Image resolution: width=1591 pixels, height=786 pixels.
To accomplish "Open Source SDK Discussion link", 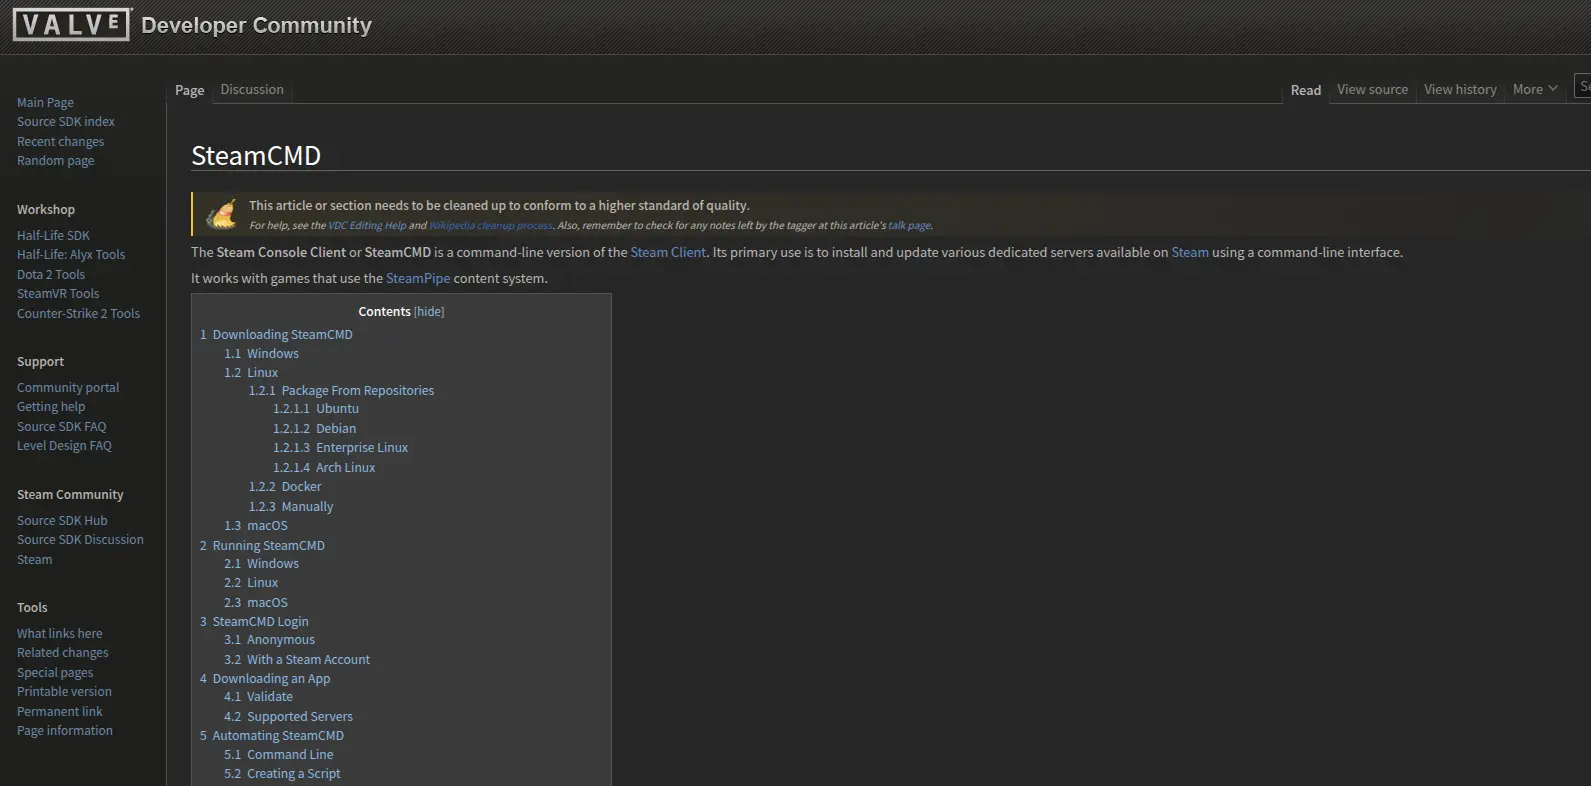I will (80, 539).
